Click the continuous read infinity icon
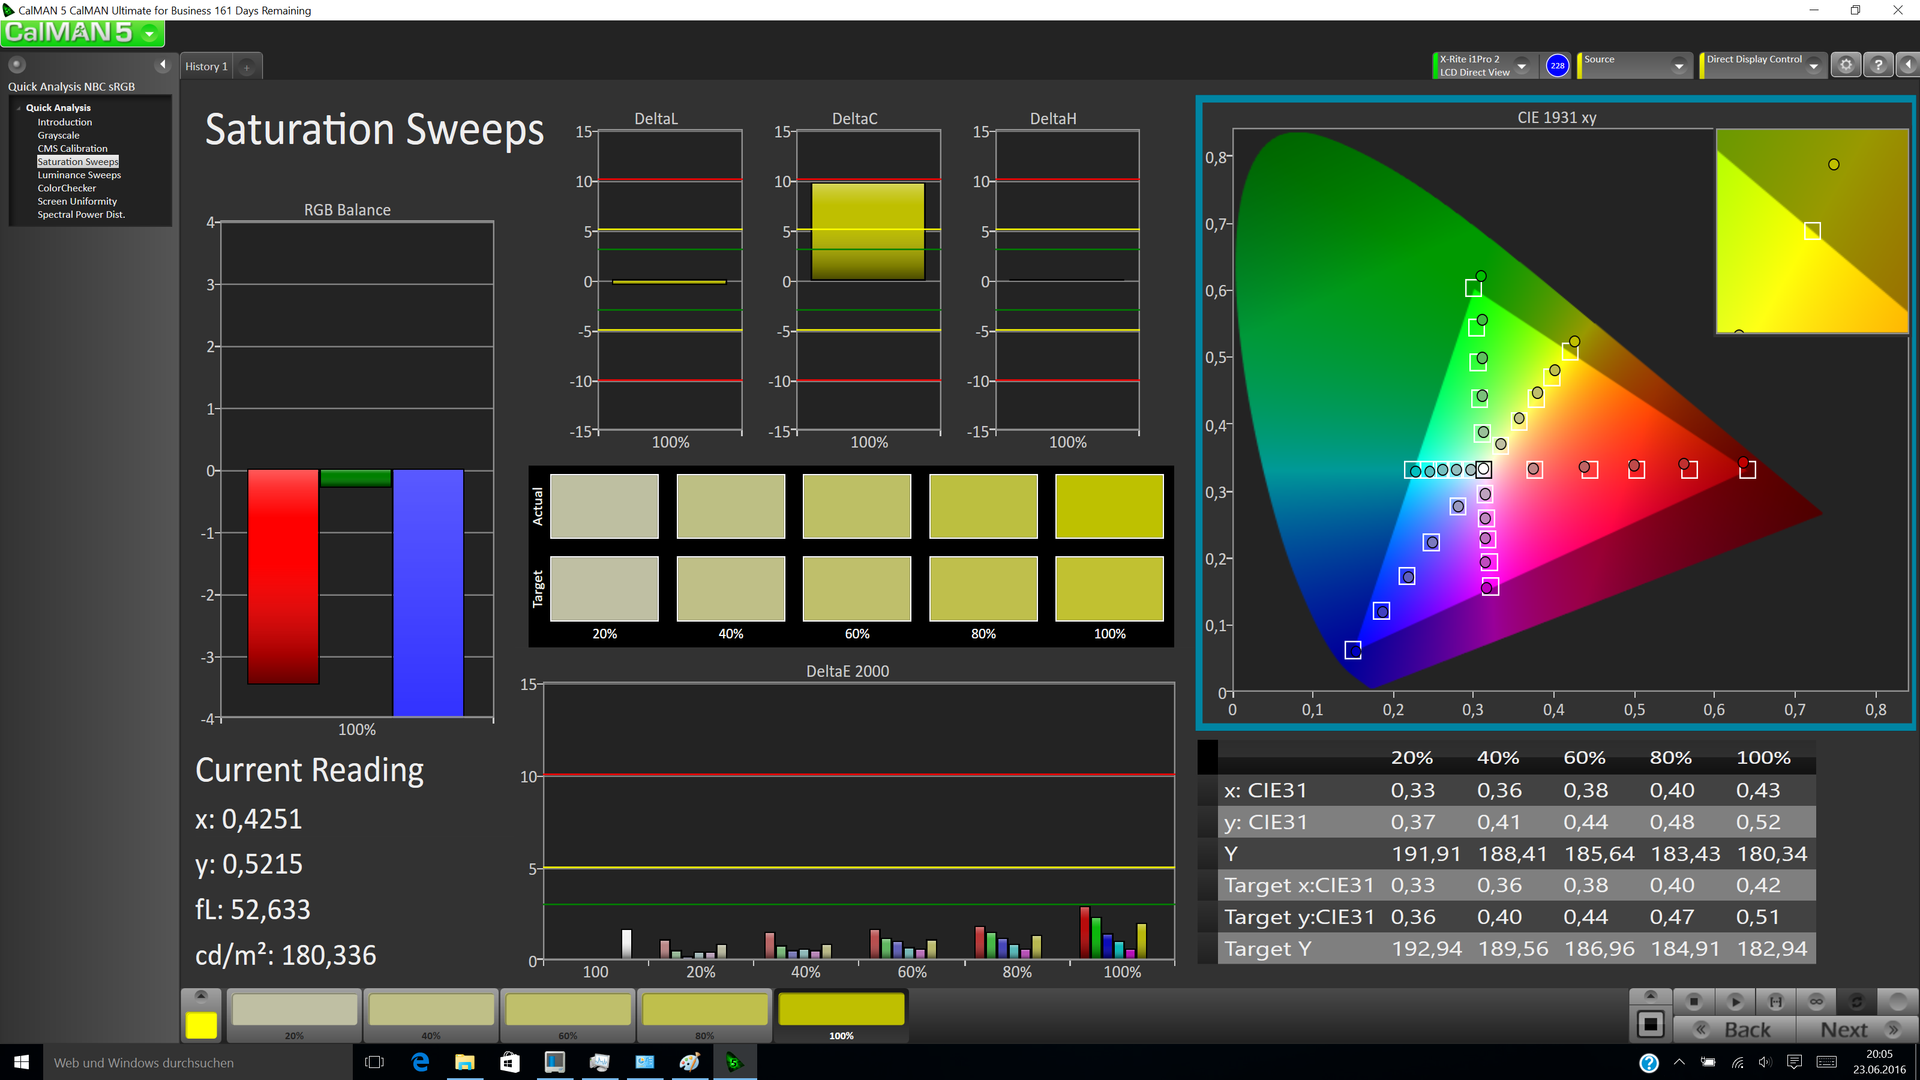Screen dimensions: 1920x1080 pyautogui.click(x=1816, y=1001)
